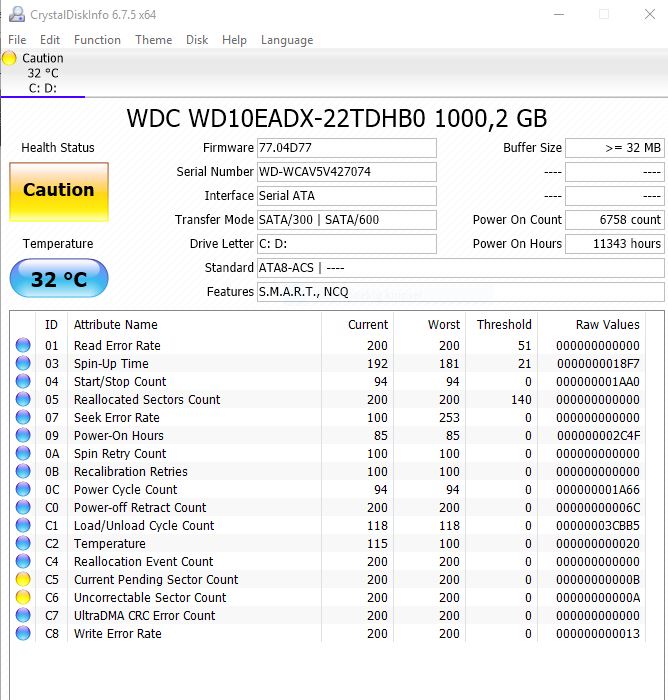
Task: Click yellow icon for Current Pending Sector Count
Action: (23, 579)
